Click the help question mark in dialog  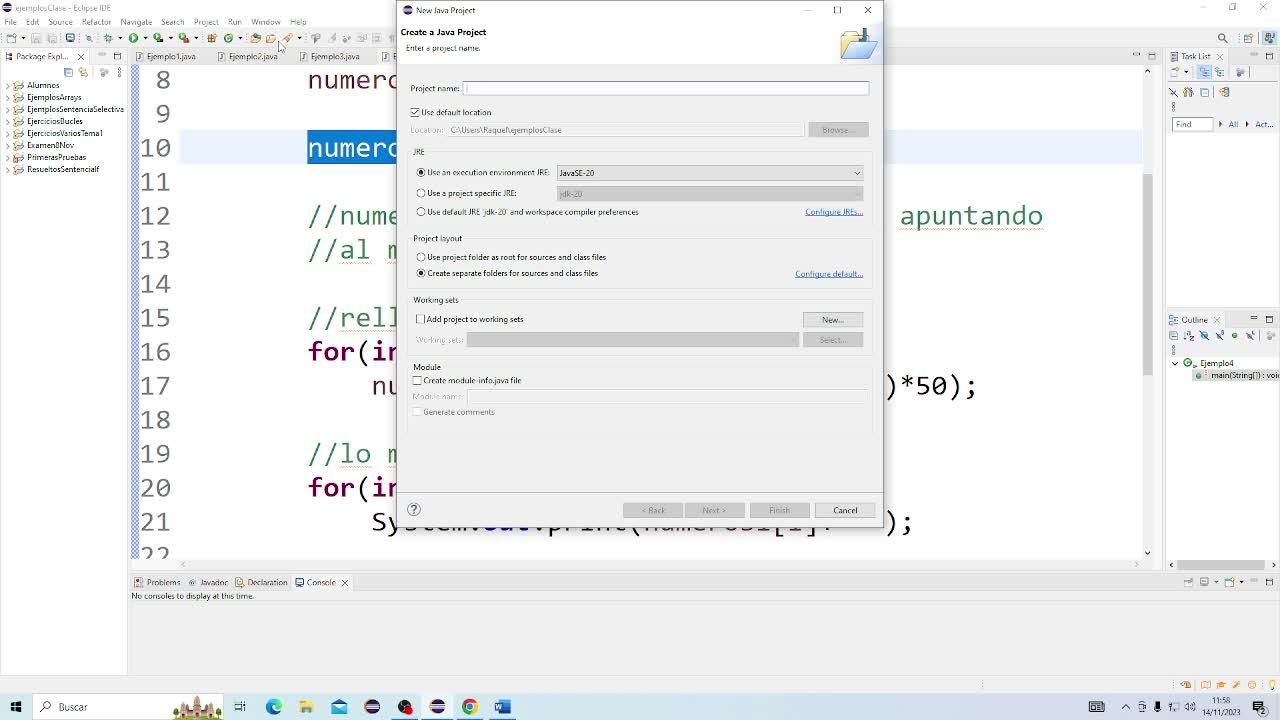pos(414,510)
